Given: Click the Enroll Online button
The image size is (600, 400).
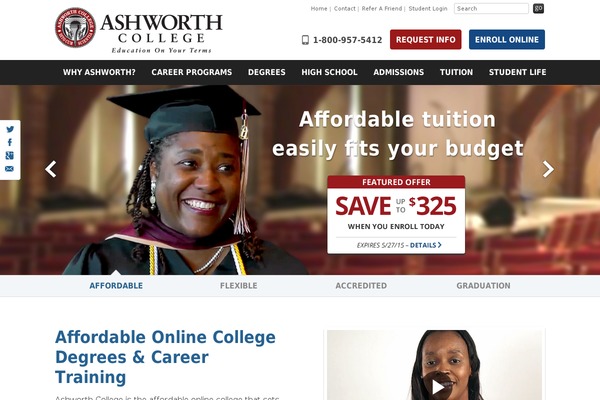Looking at the screenshot, I should coord(507,39).
